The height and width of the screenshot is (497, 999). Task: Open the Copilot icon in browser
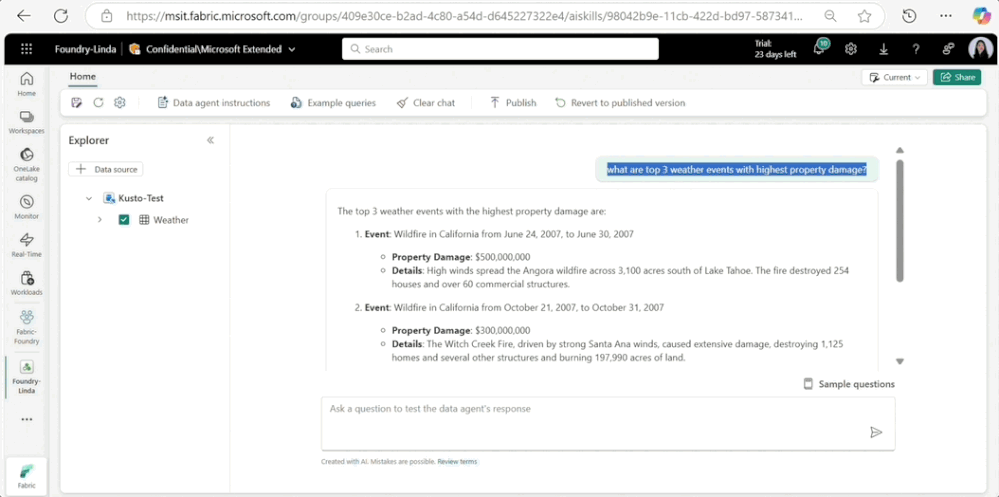981,16
